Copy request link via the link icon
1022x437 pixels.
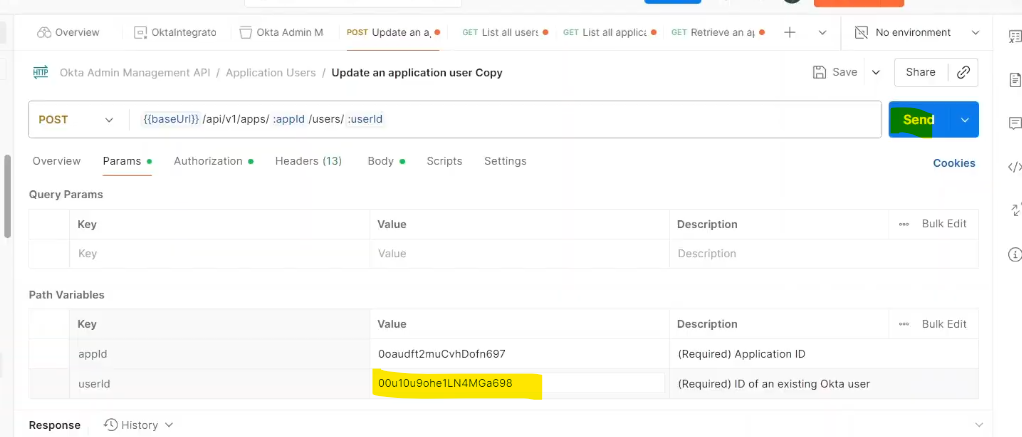[963, 72]
